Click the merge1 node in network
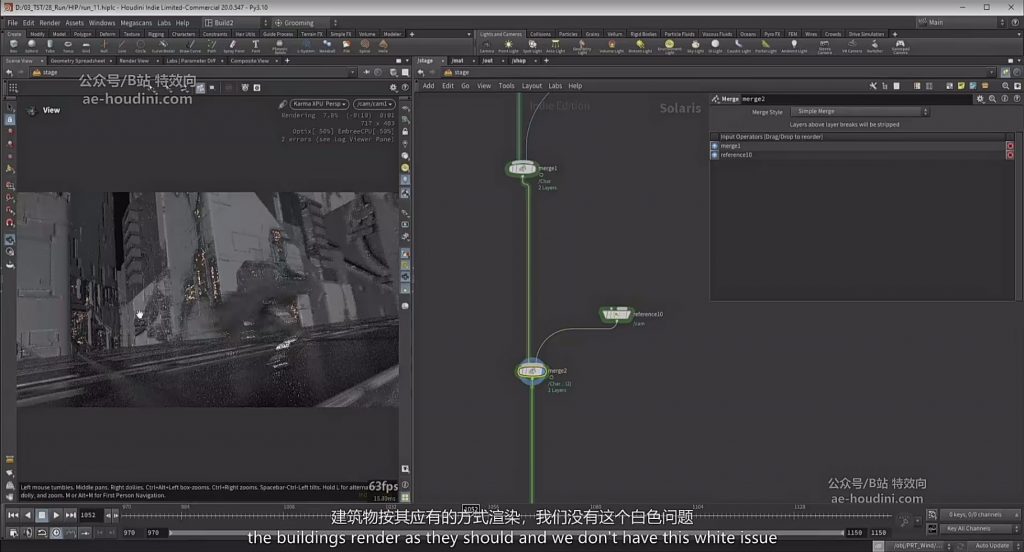Image resolution: width=1024 pixels, height=552 pixels. pyautogui.click(x=521, y=169)
